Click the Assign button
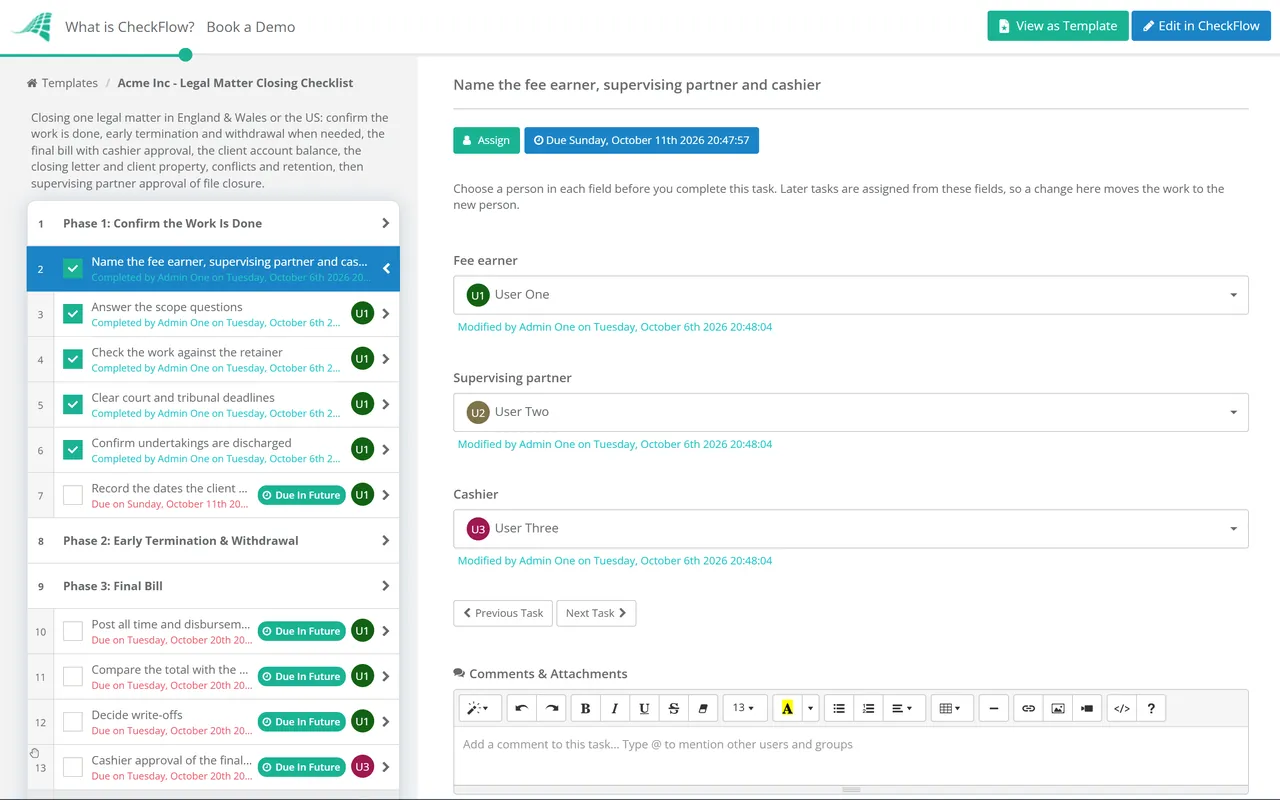The width and height of the screenshot is (1280, 800). click(x=487, y=140)
